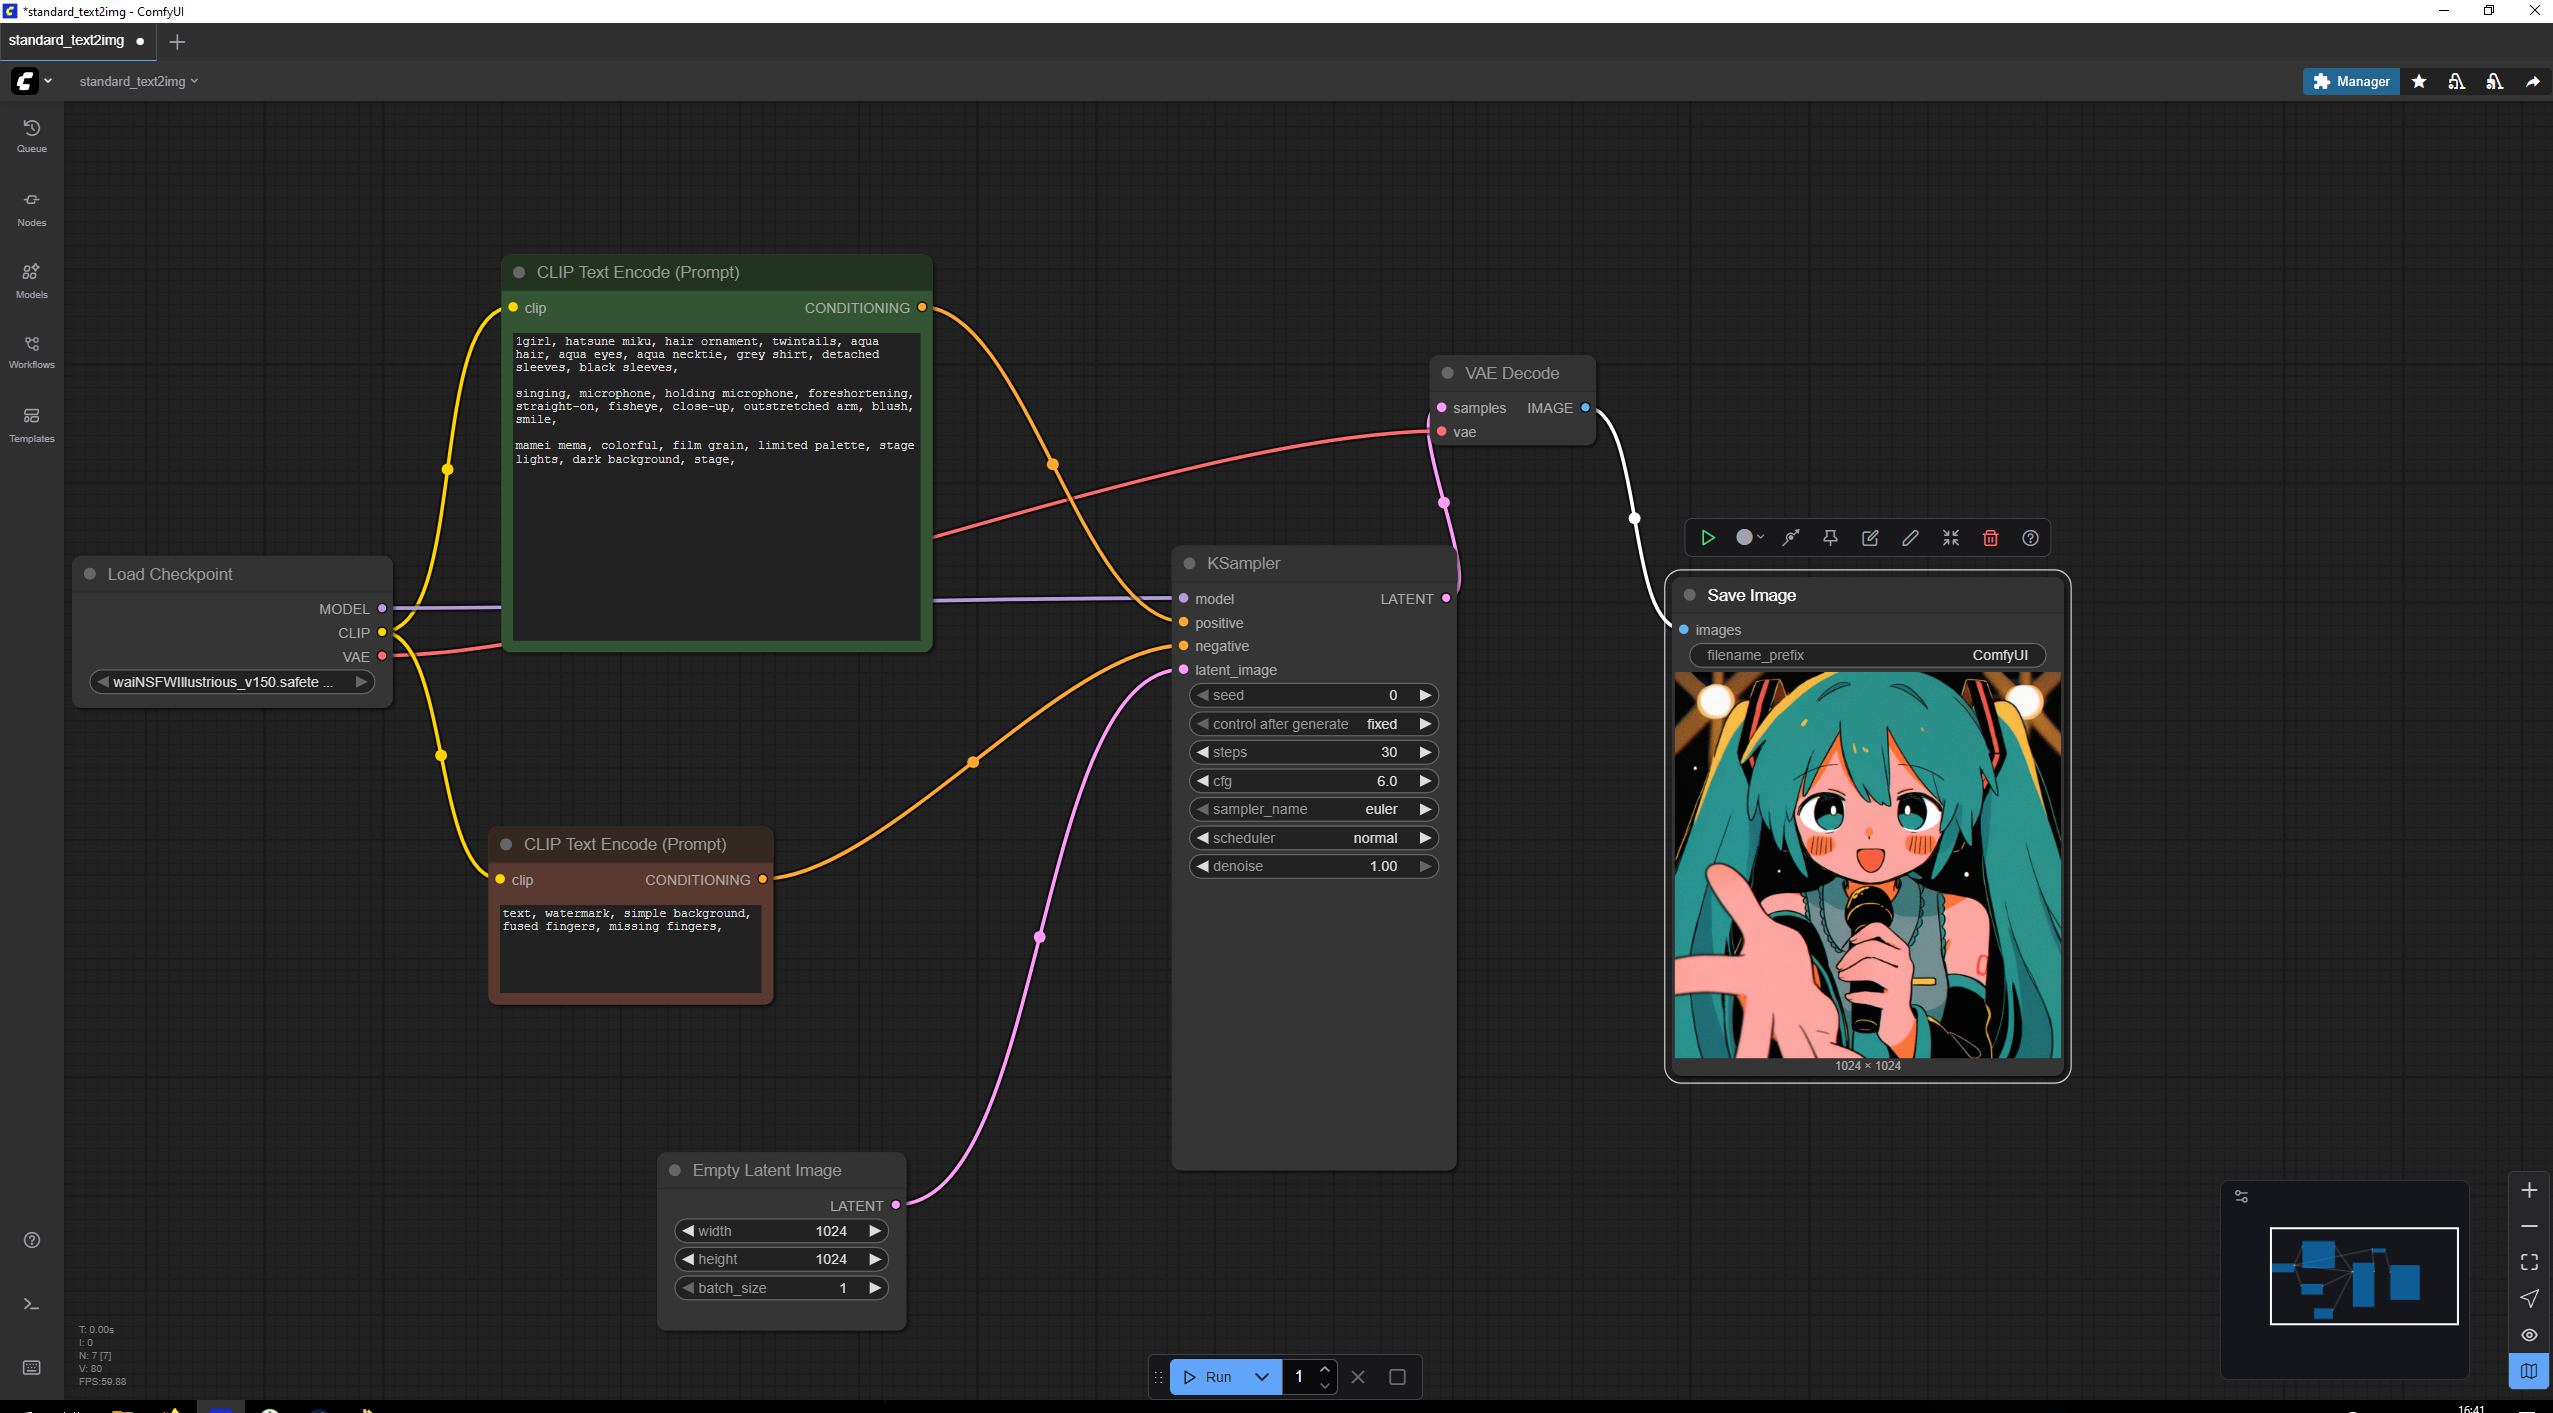
Task: Click the star icon next to Manager
Action: [x=2419, y=82]
